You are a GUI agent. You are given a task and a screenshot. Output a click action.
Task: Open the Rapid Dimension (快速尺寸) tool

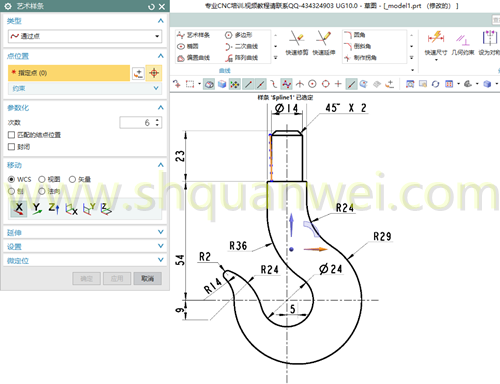point(436,43)
